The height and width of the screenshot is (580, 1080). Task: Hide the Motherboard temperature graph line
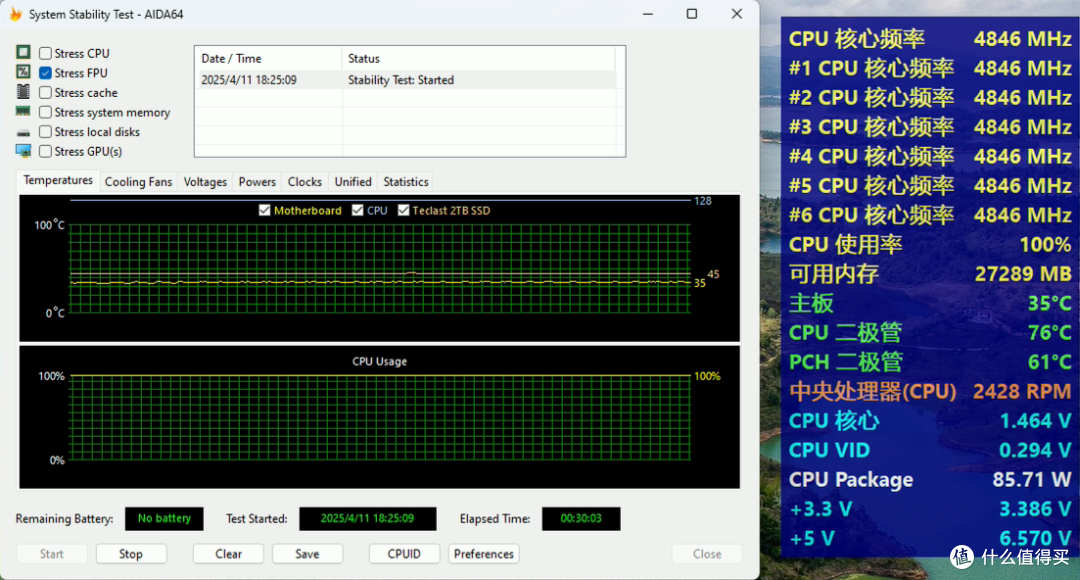[264, 210]
